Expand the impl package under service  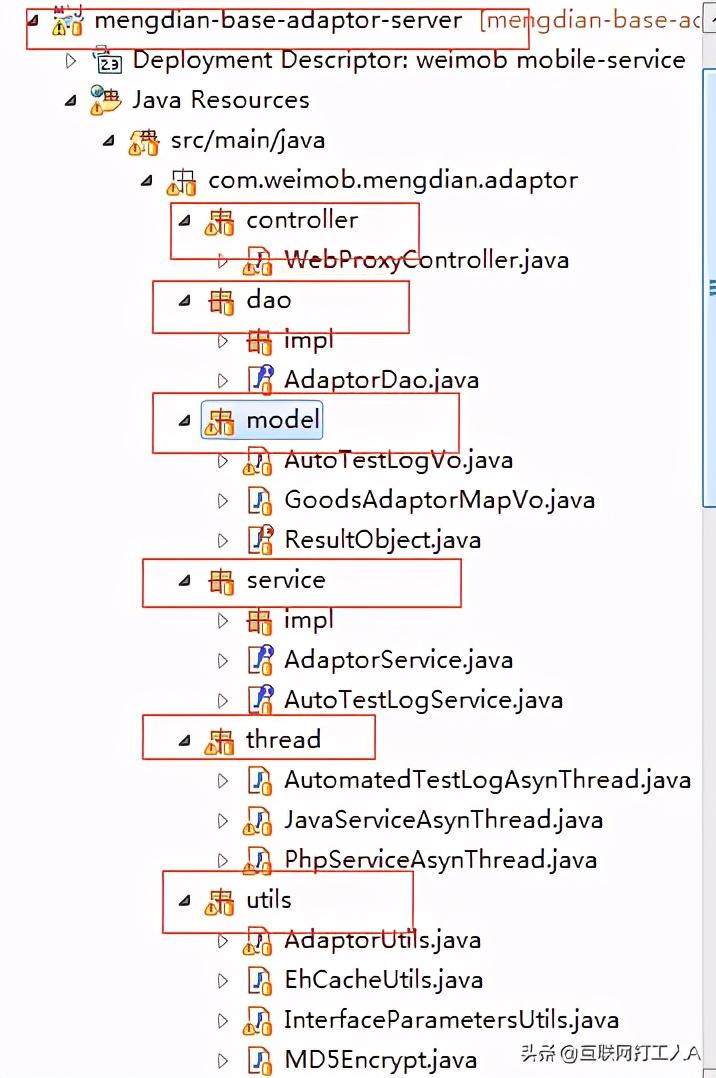(223, 620)
